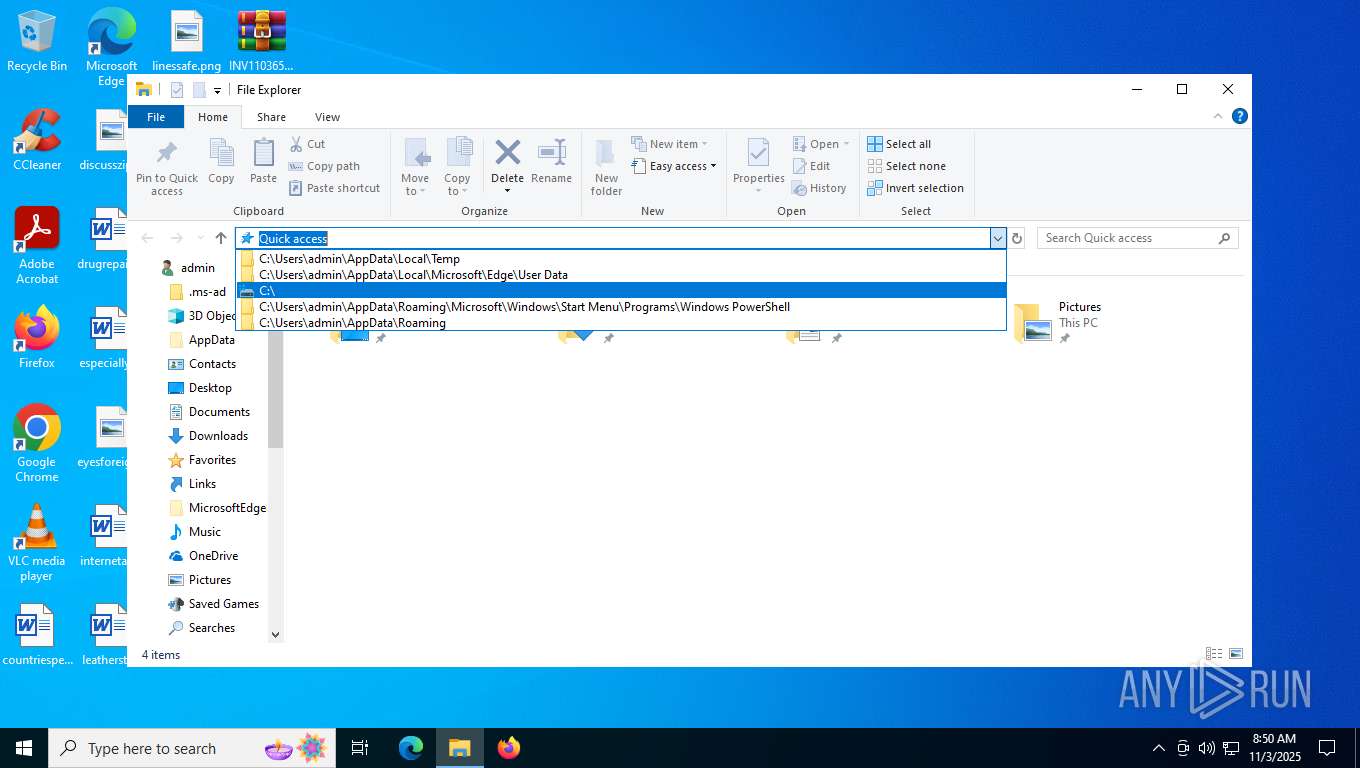Select the Edge\User Data path suggestion

click(621, 274)
